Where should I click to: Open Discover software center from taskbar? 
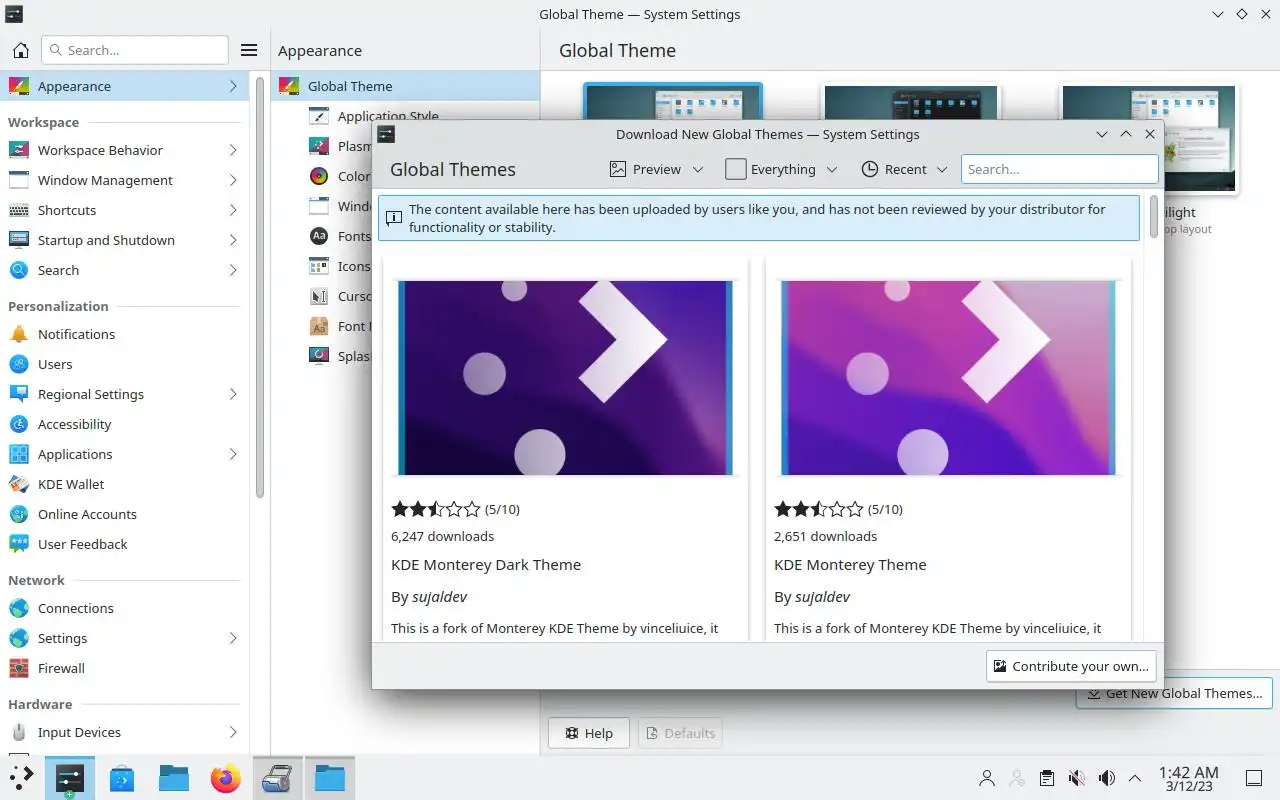(122, 778)
